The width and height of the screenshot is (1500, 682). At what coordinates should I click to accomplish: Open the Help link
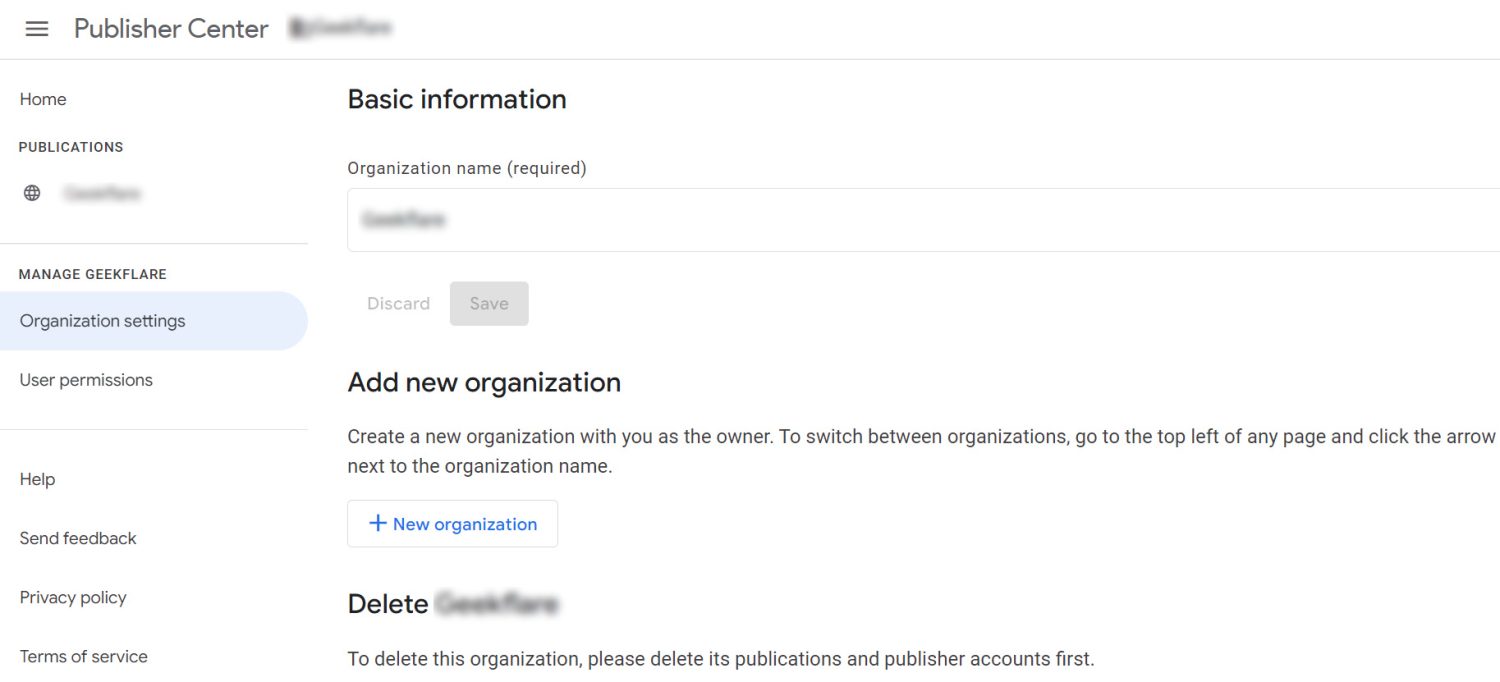pos(37,479)
